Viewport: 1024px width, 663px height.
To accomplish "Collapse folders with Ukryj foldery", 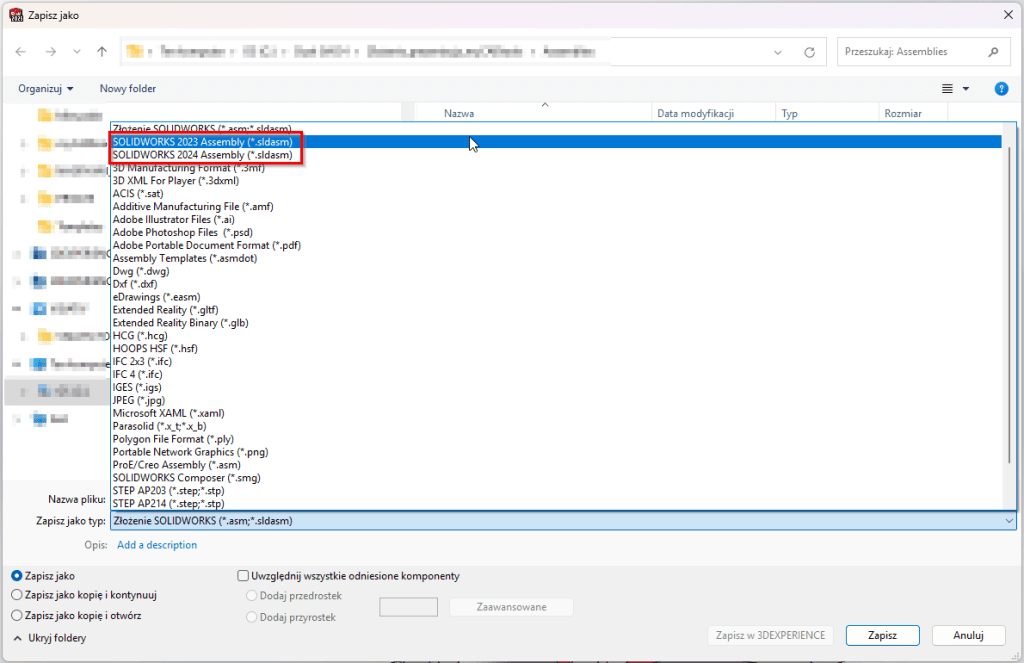I will [50, 638].
